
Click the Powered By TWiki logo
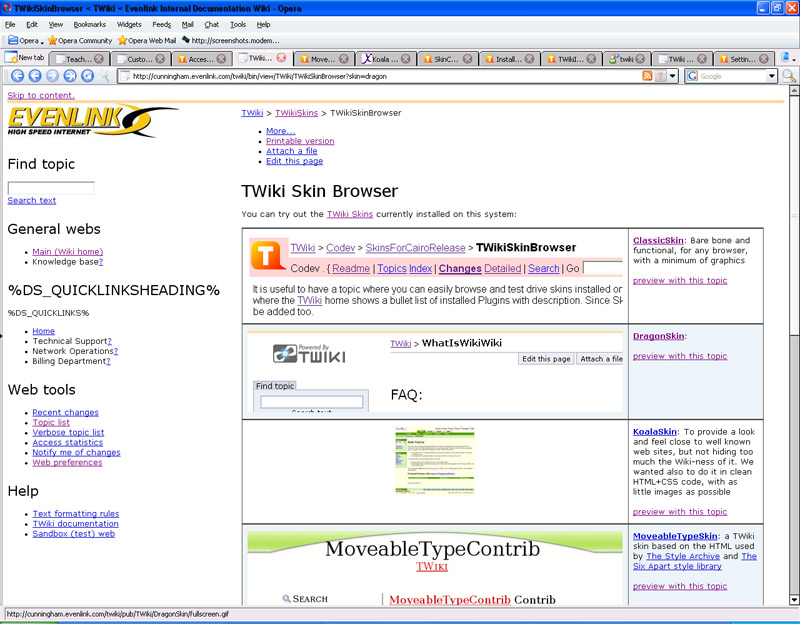tap(309, 353)
